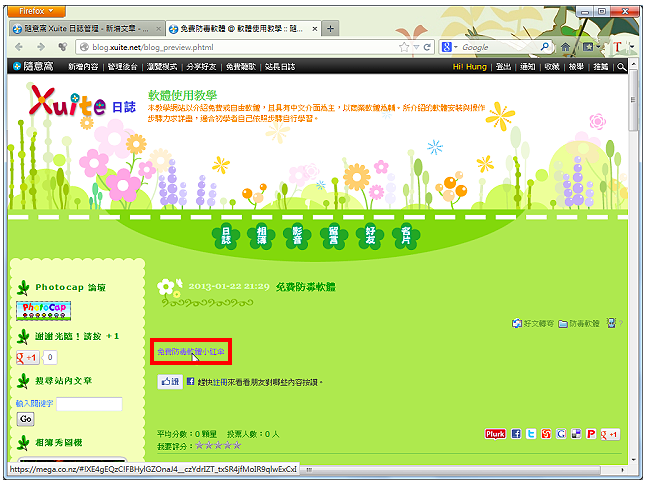Image resolution: width=646 pixels, height=482 pixels.
Task: Click the 註冊 link beside the Facebook icon
Action: click(x=218, y=382)
